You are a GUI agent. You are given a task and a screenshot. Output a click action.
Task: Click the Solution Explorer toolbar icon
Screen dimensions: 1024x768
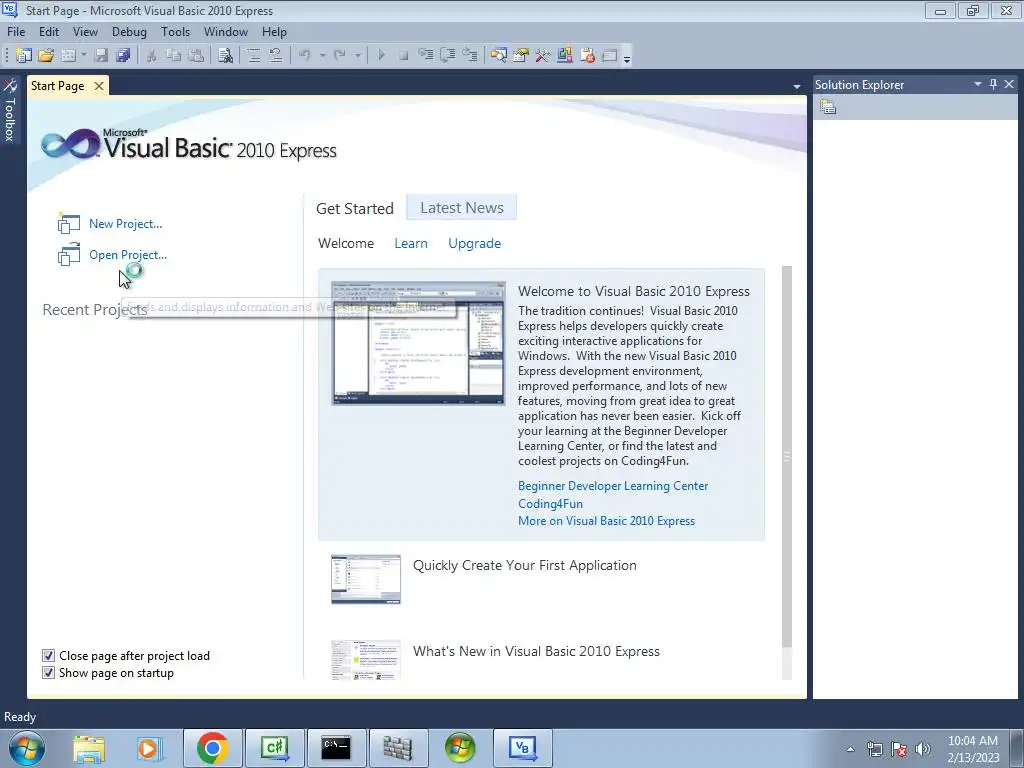pyautogui.click(x=499, y=56)
